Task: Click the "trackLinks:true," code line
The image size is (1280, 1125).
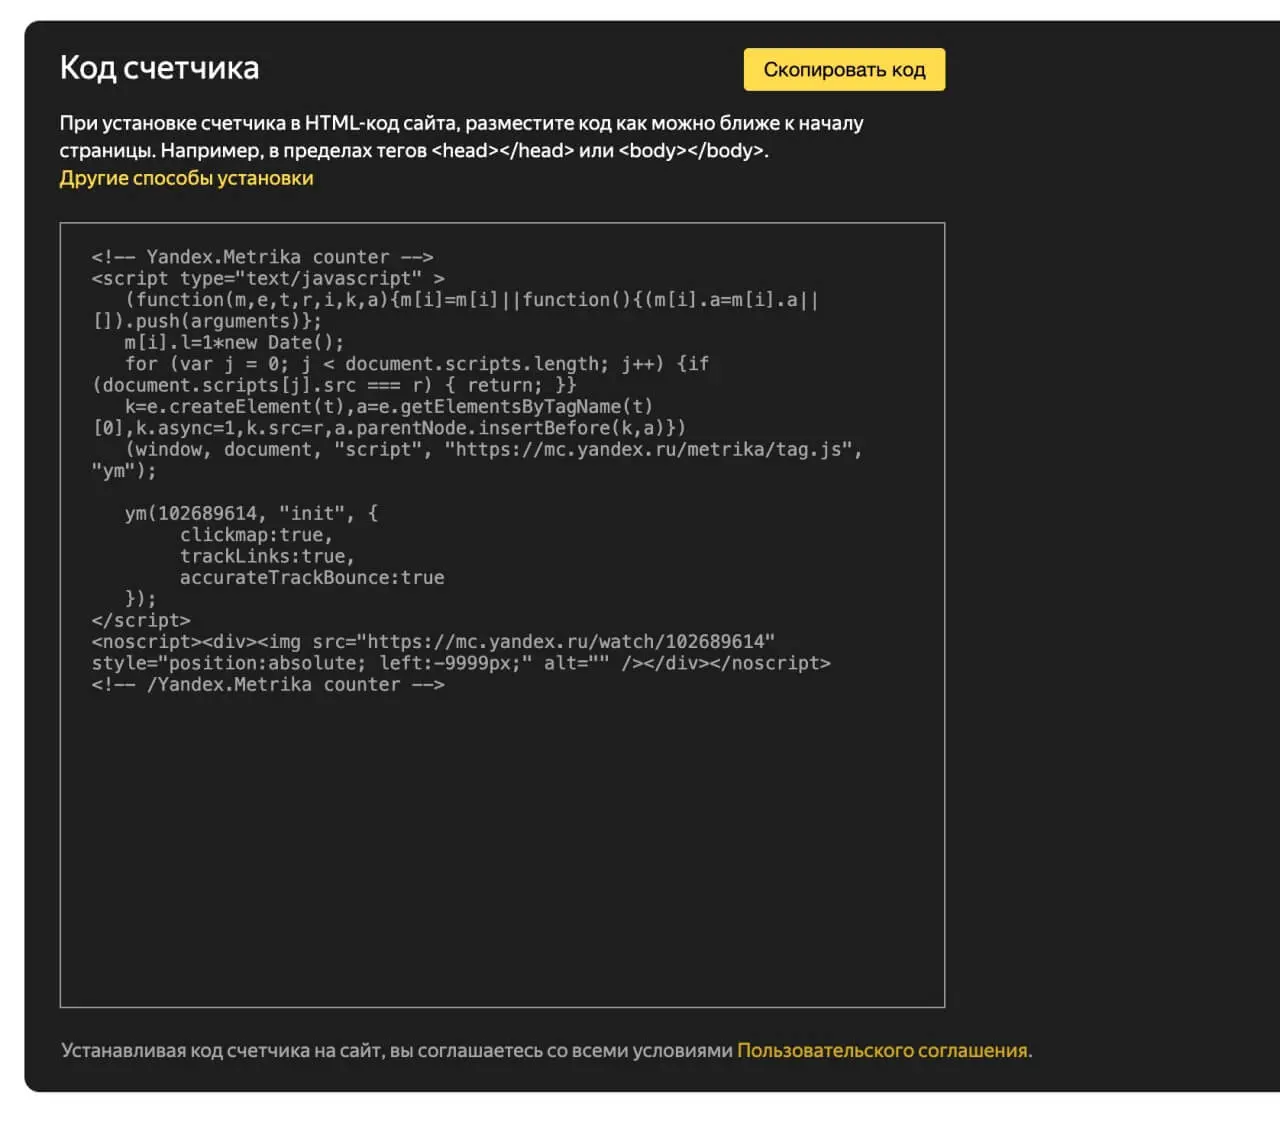Action: pos(267,556)
